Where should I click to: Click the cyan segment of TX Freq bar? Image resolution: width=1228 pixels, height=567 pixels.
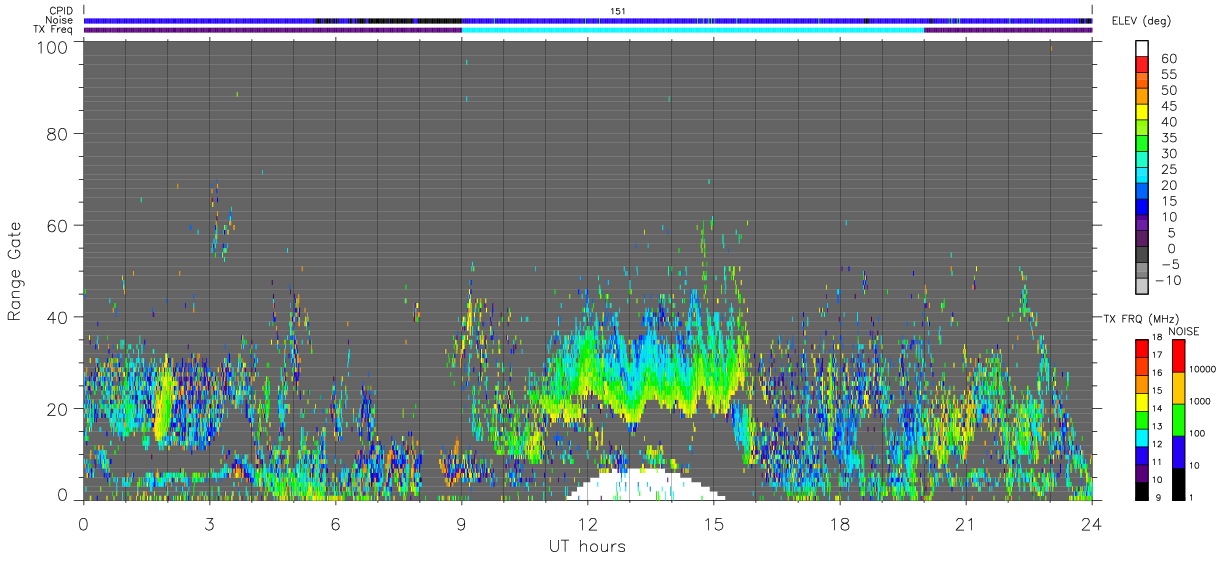(693, 30)
